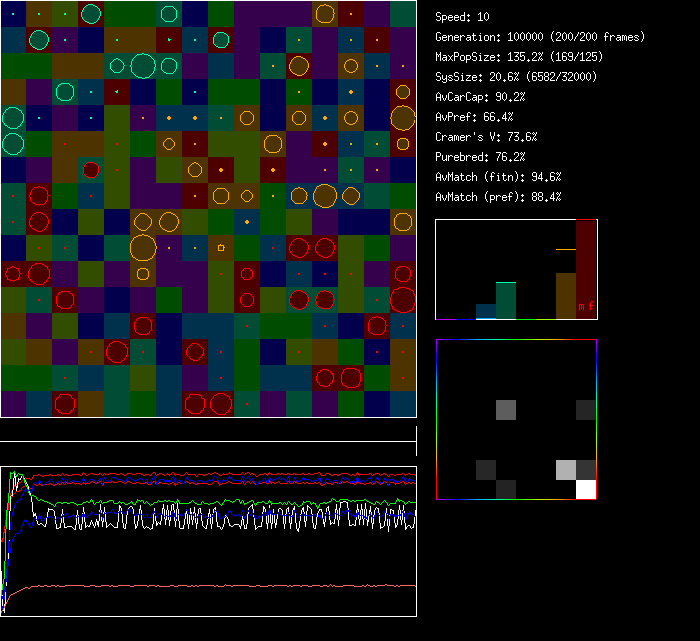
Task: Click the red 'm f' label in histogram
Action: 585,305
